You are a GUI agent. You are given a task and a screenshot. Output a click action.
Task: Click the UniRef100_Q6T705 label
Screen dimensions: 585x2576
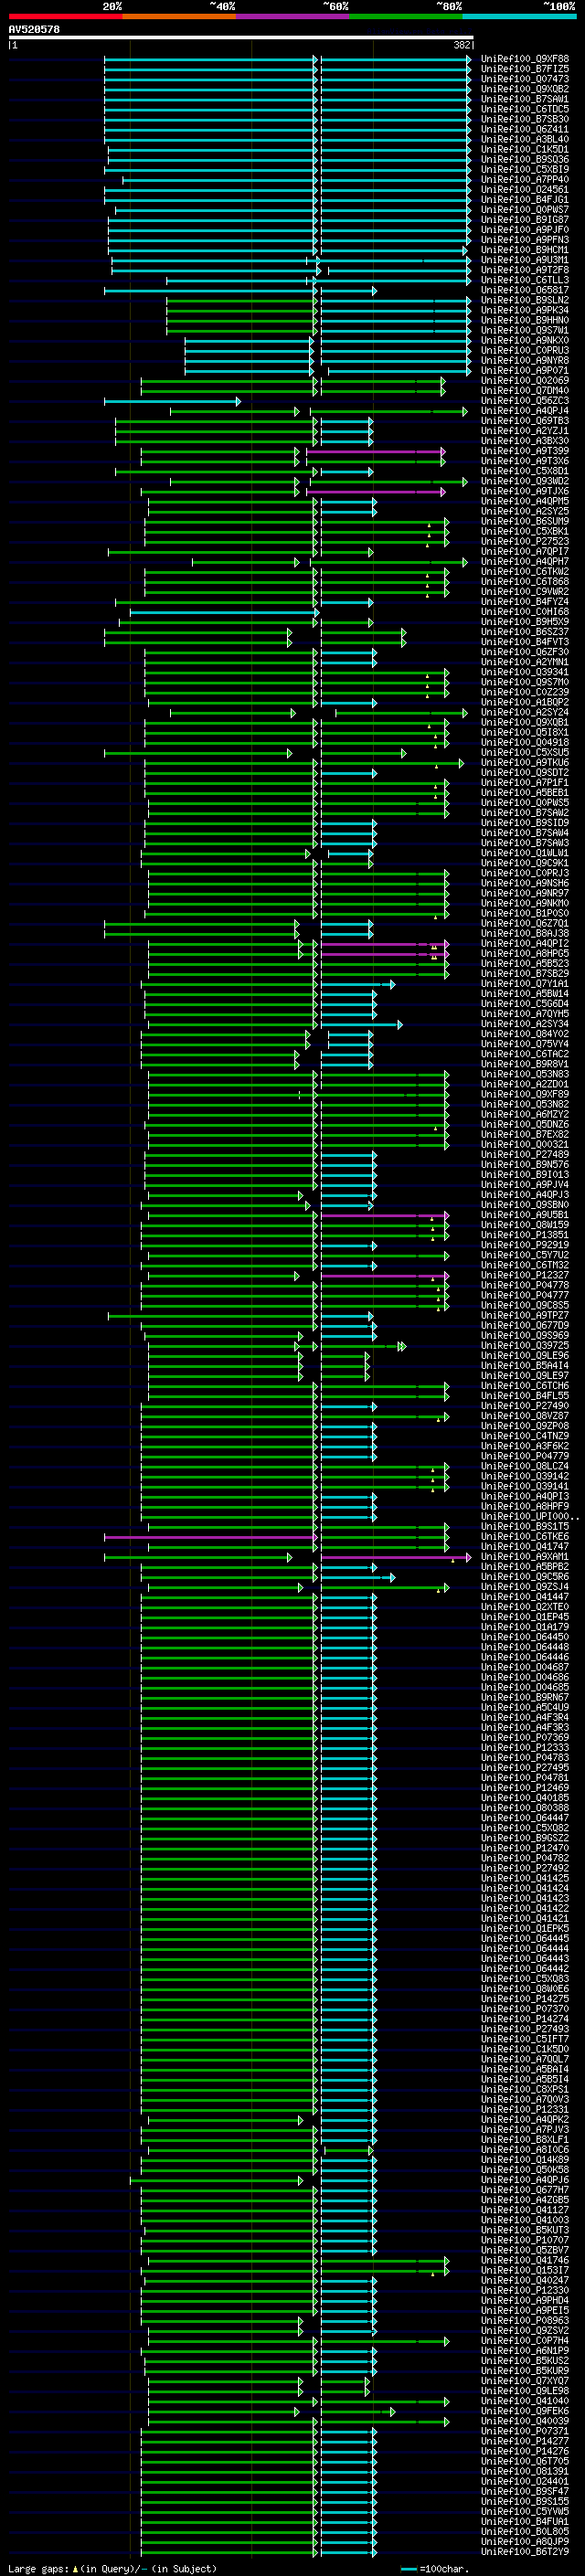point(525,2461)
